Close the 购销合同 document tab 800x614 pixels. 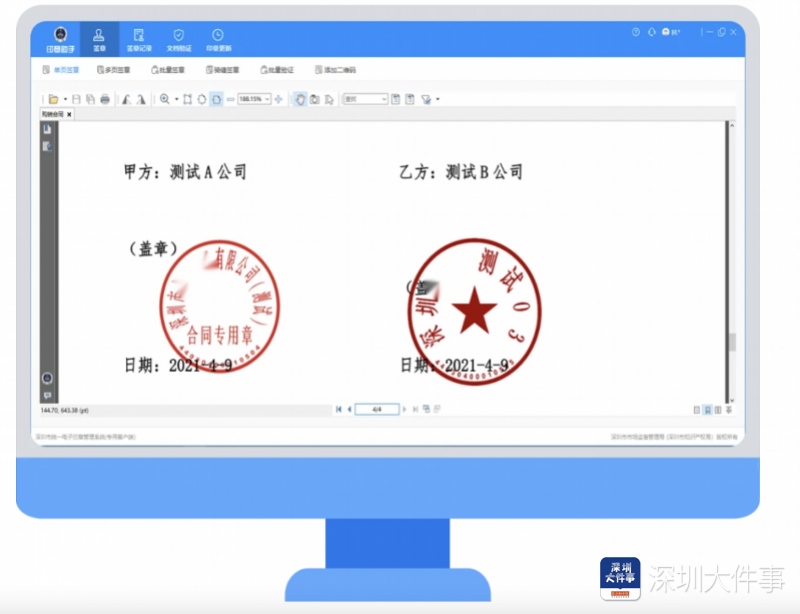click(x=69, y=115)
